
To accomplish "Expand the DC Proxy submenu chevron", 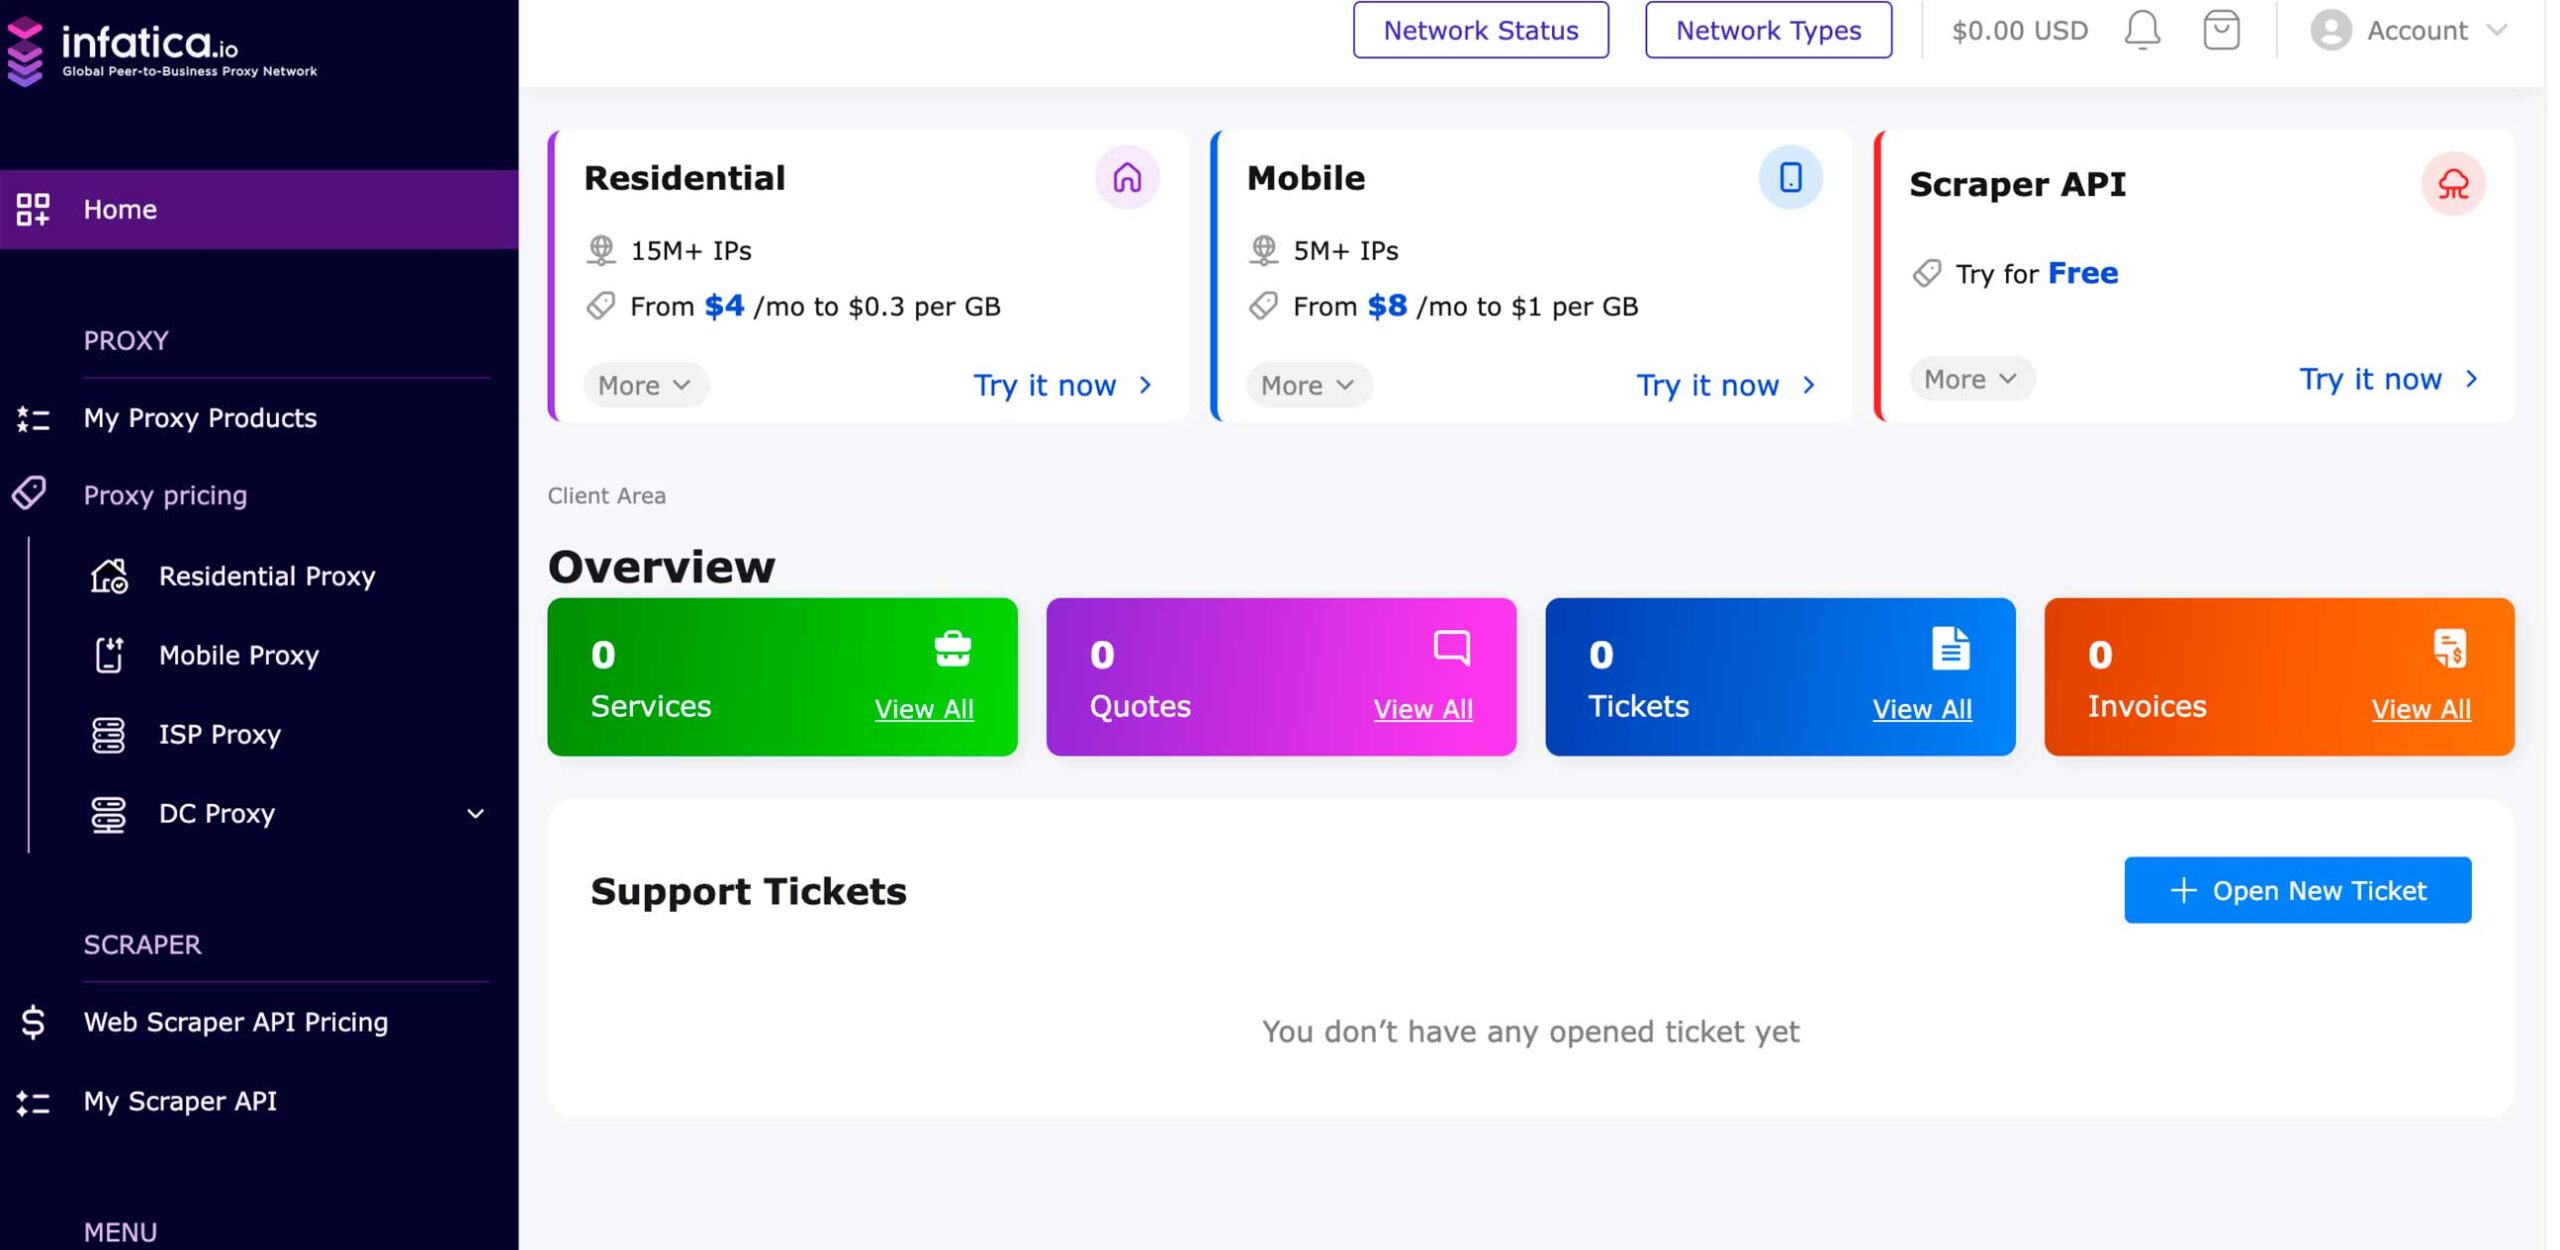I will [476, 814].
